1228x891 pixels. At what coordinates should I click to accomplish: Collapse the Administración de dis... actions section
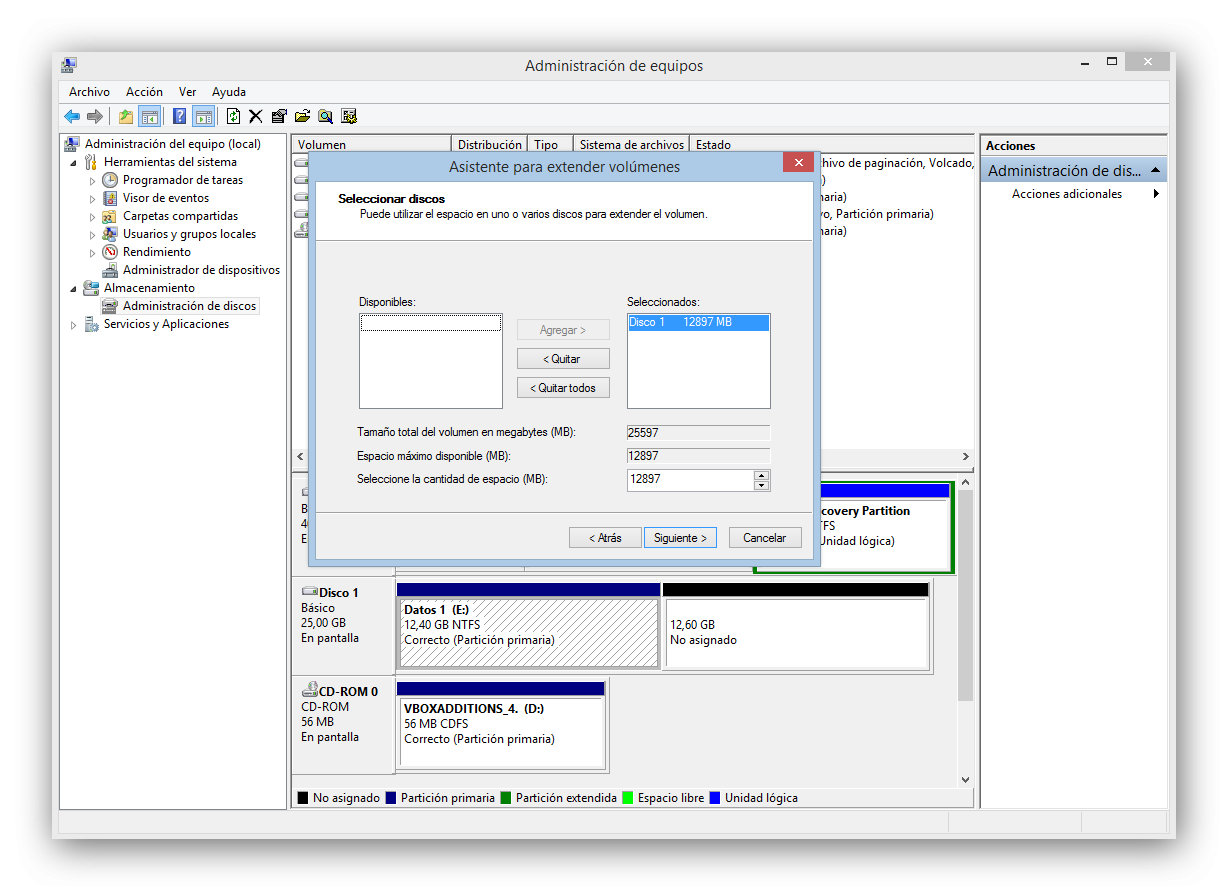(x=1155, y=170)
